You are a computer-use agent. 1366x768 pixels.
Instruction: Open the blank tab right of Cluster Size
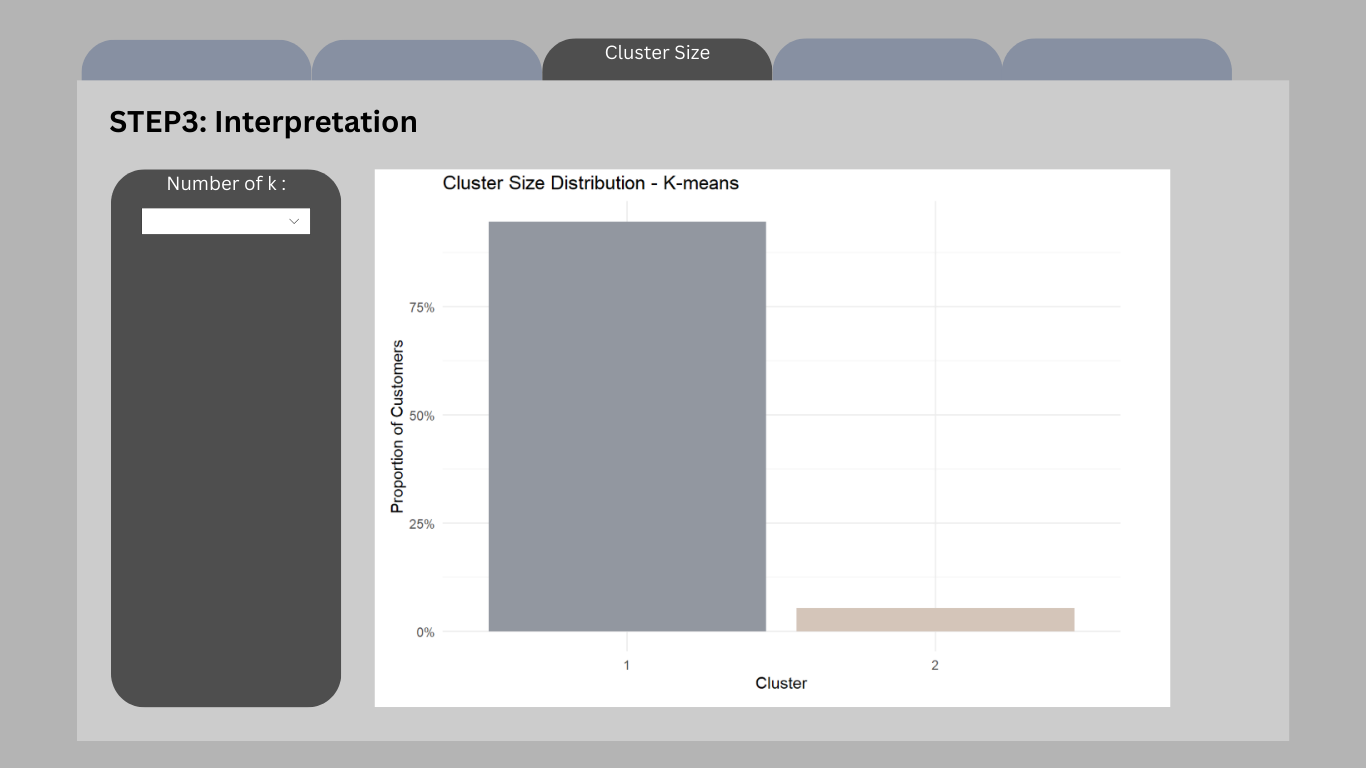click(x=887, y=60)
